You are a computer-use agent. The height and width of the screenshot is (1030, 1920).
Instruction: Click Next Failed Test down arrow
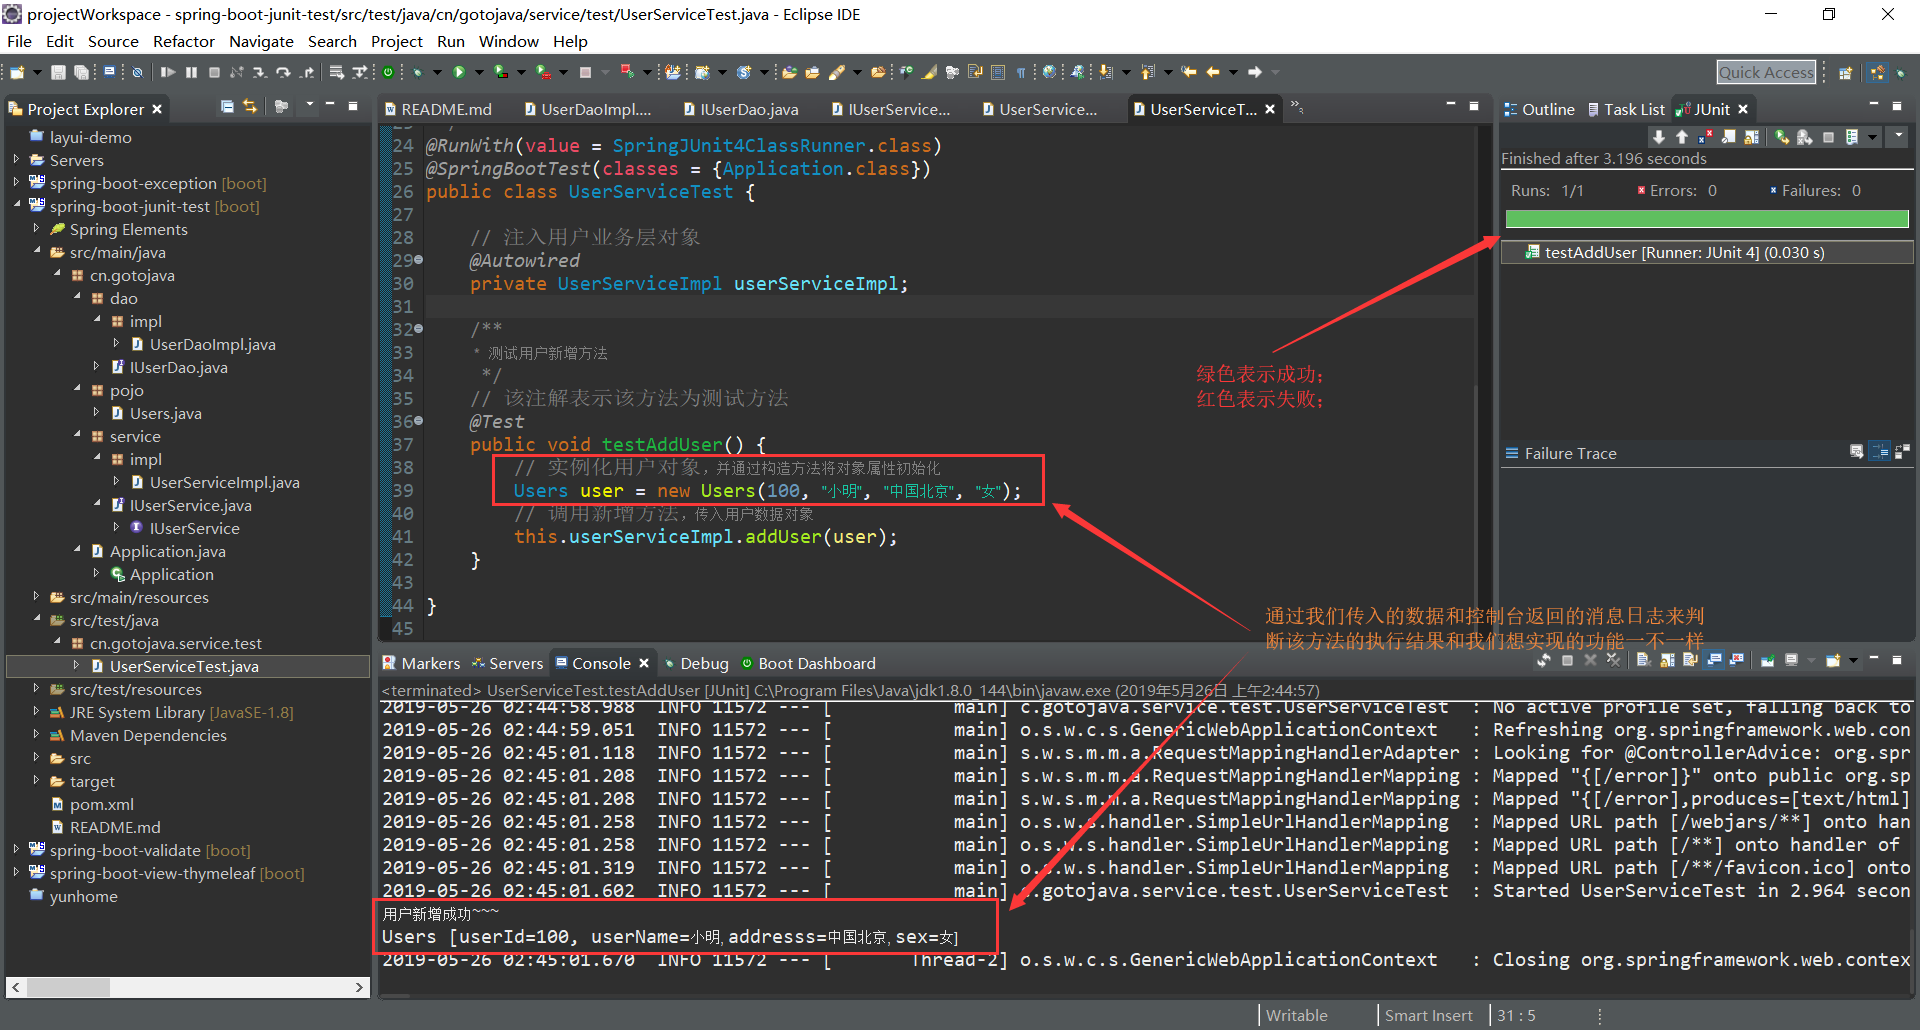[x=1659, y=137]
